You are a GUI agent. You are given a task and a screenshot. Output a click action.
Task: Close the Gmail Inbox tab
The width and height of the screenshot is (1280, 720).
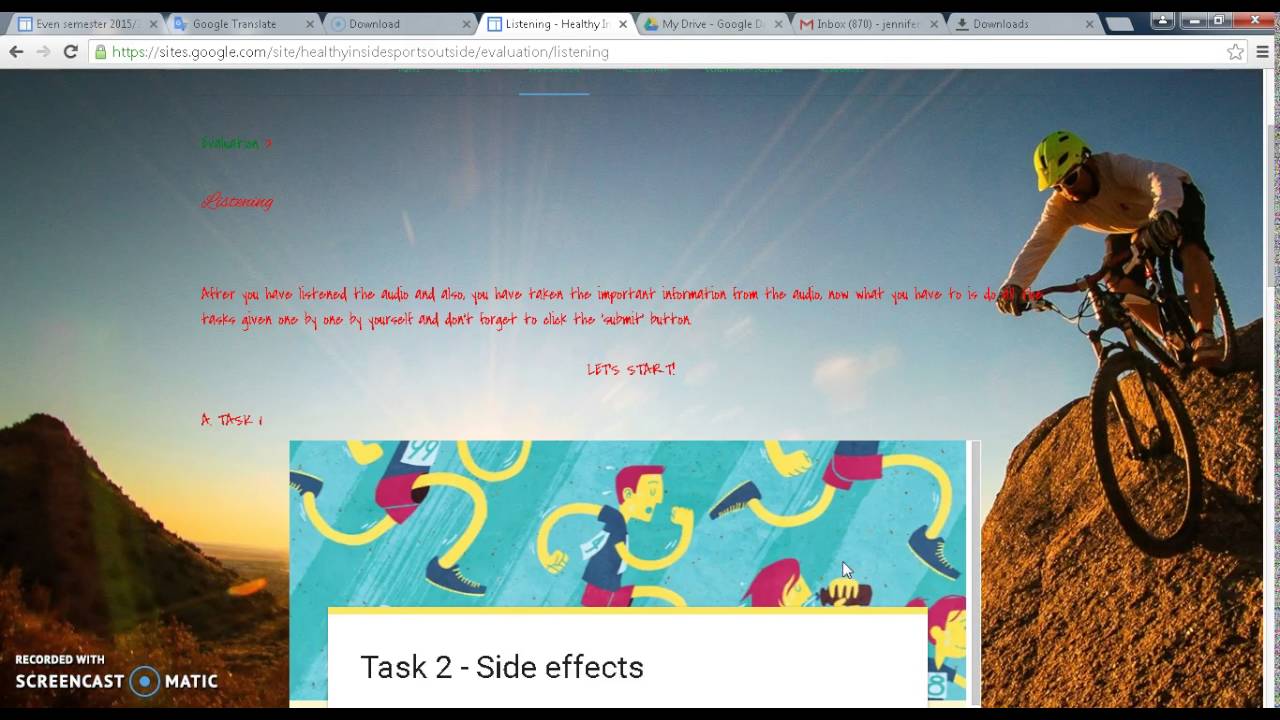tap(934, 24)
